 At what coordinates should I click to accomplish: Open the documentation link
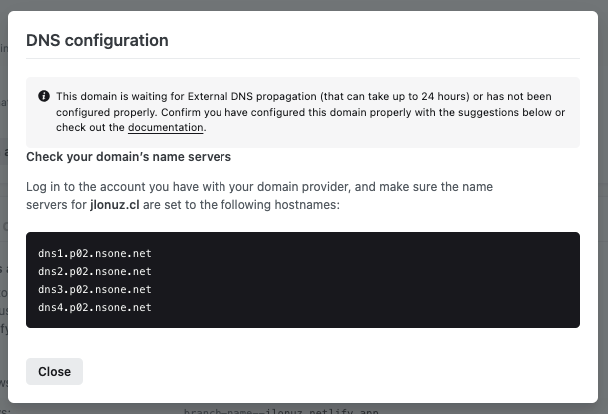tap(166, 128)
